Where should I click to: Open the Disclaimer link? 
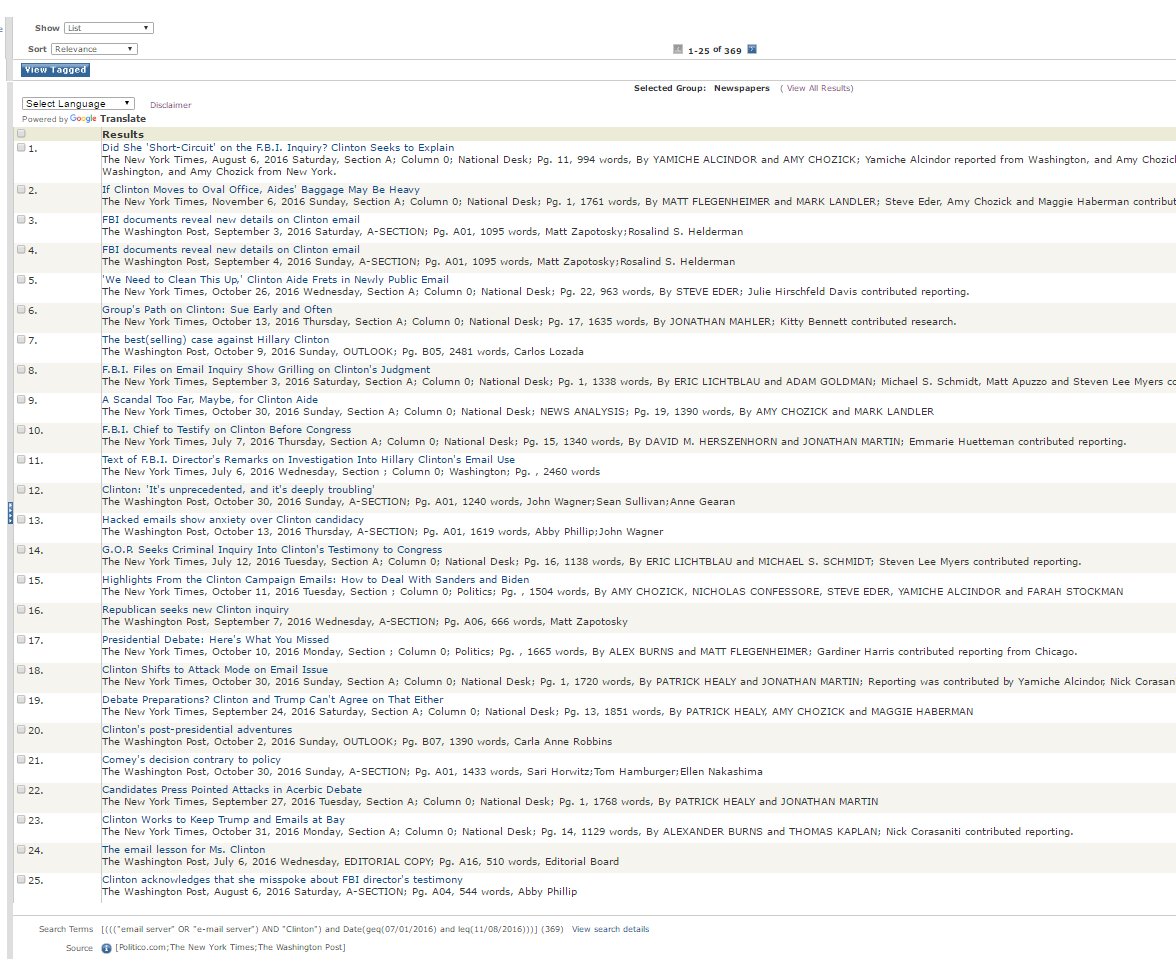tap(170, 105)
